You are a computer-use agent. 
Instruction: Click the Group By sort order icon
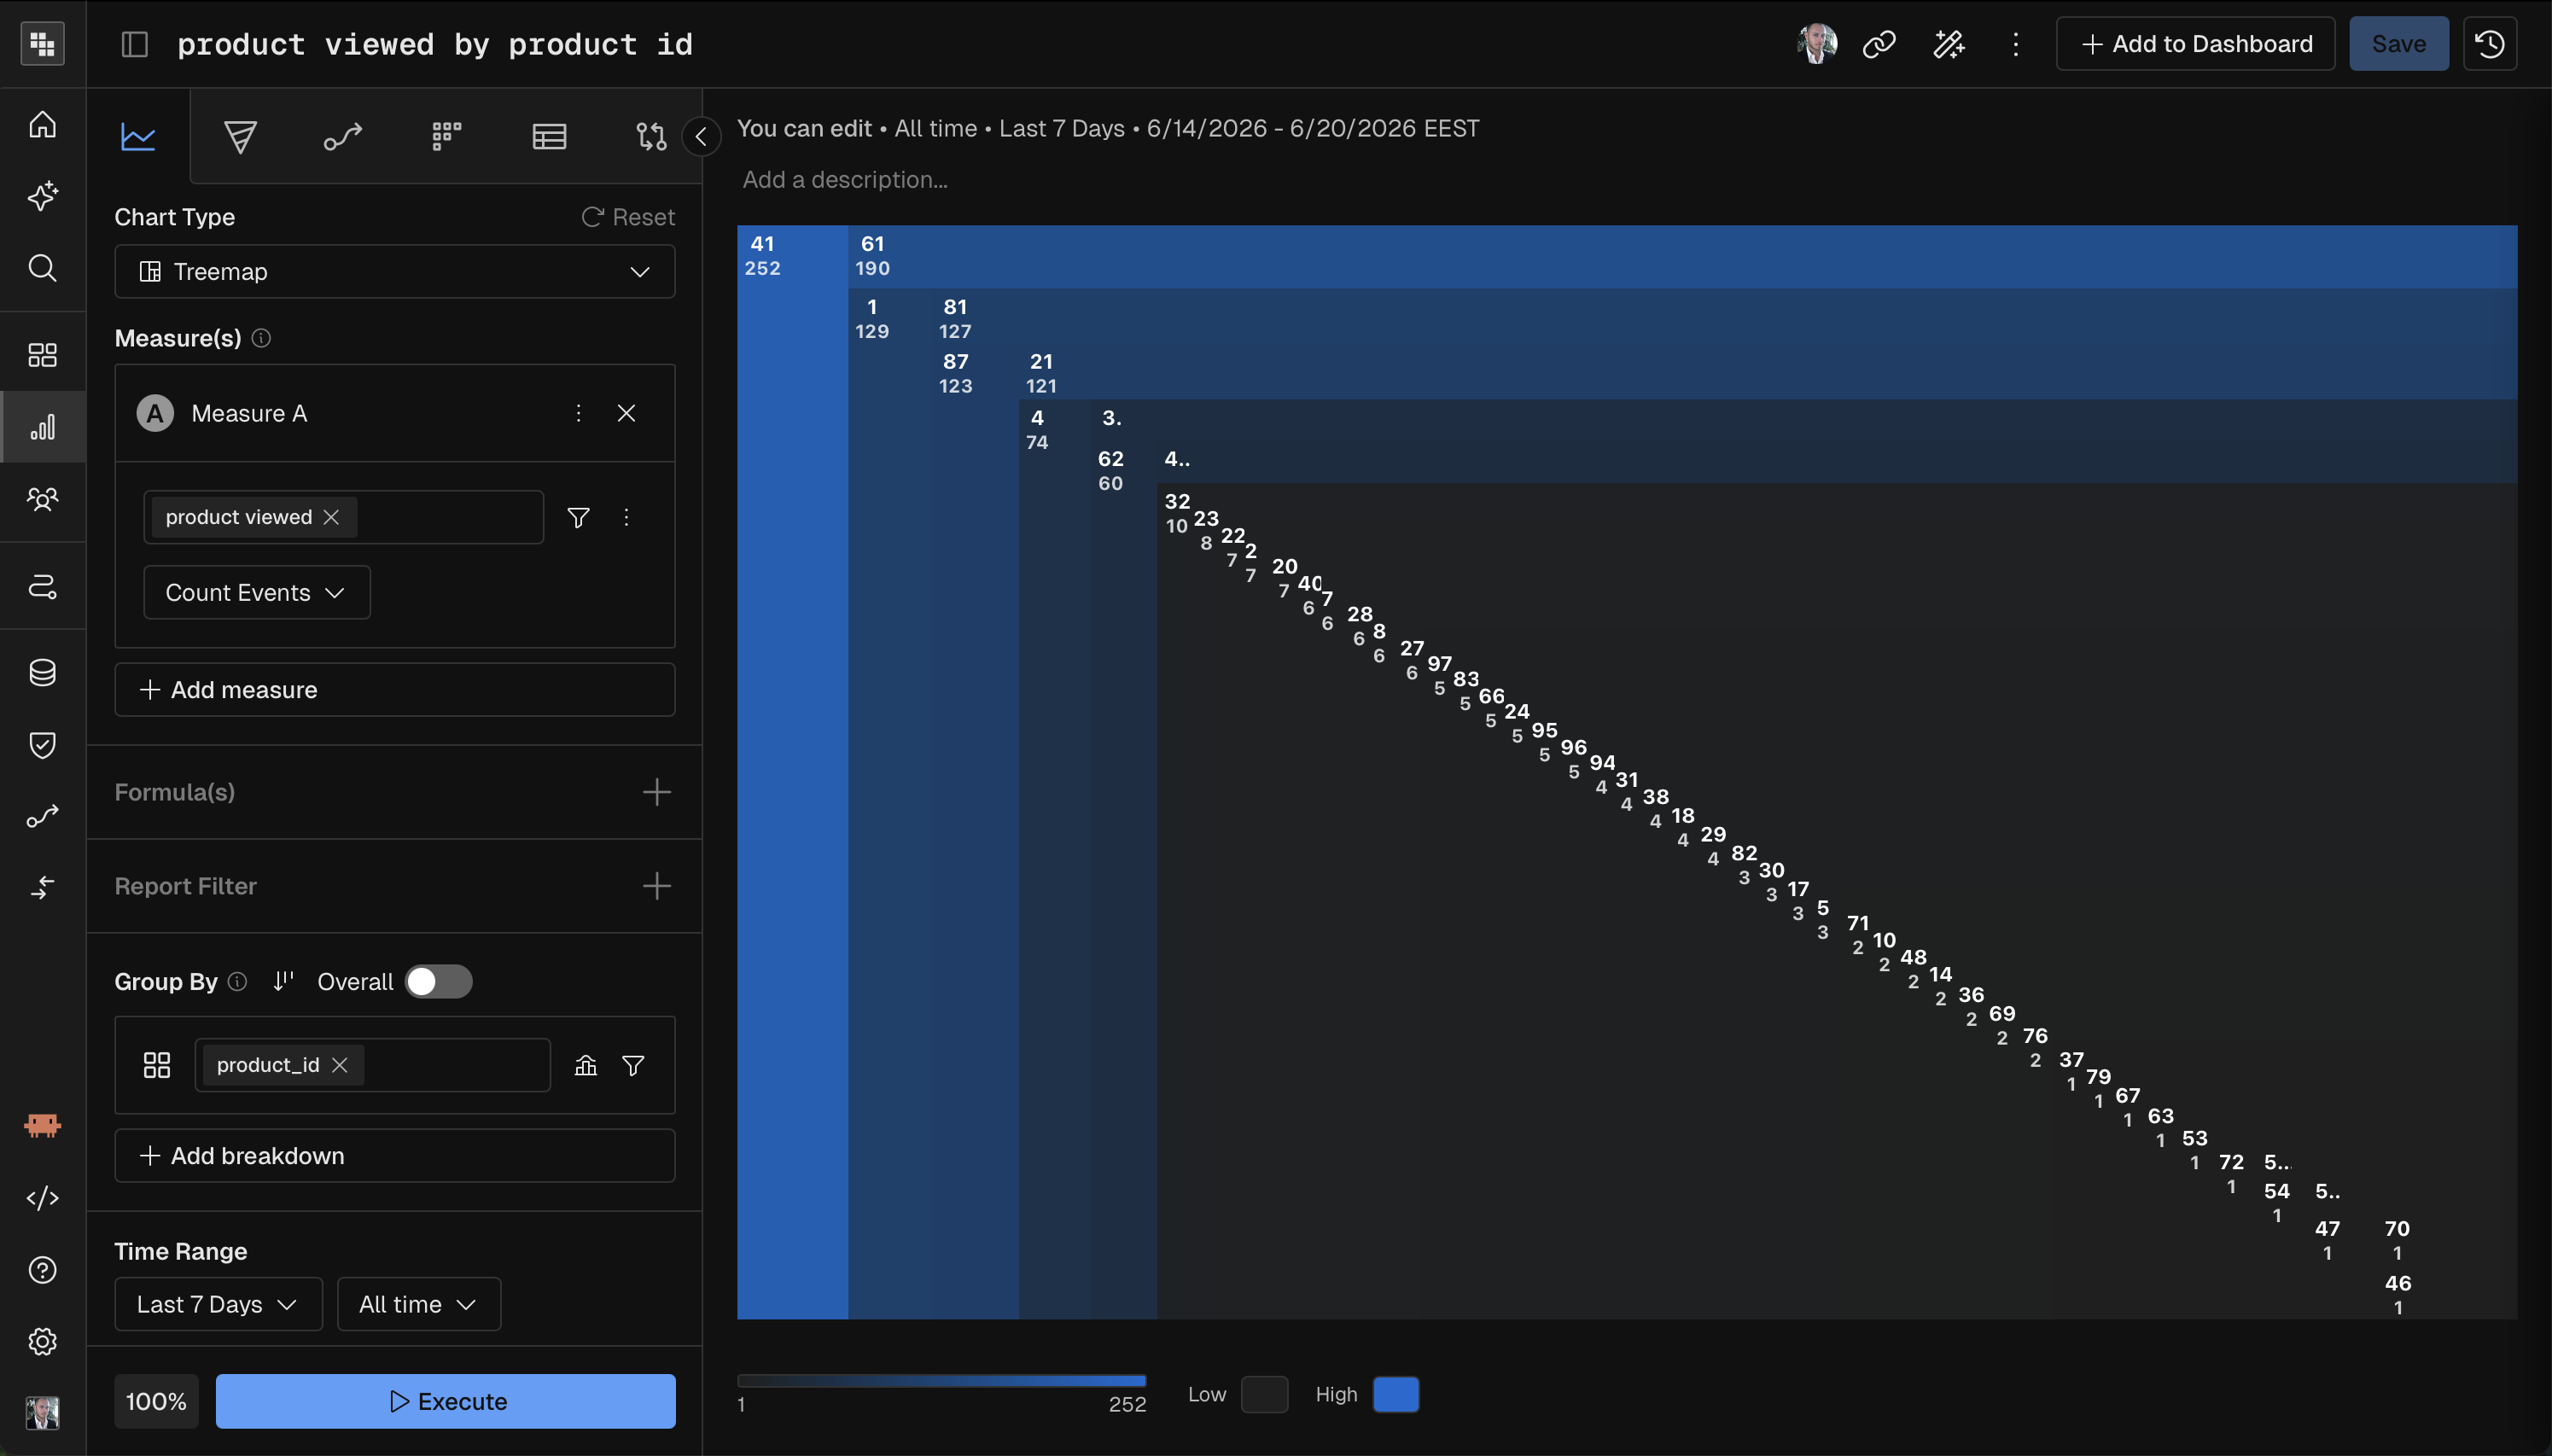point(283,981)
